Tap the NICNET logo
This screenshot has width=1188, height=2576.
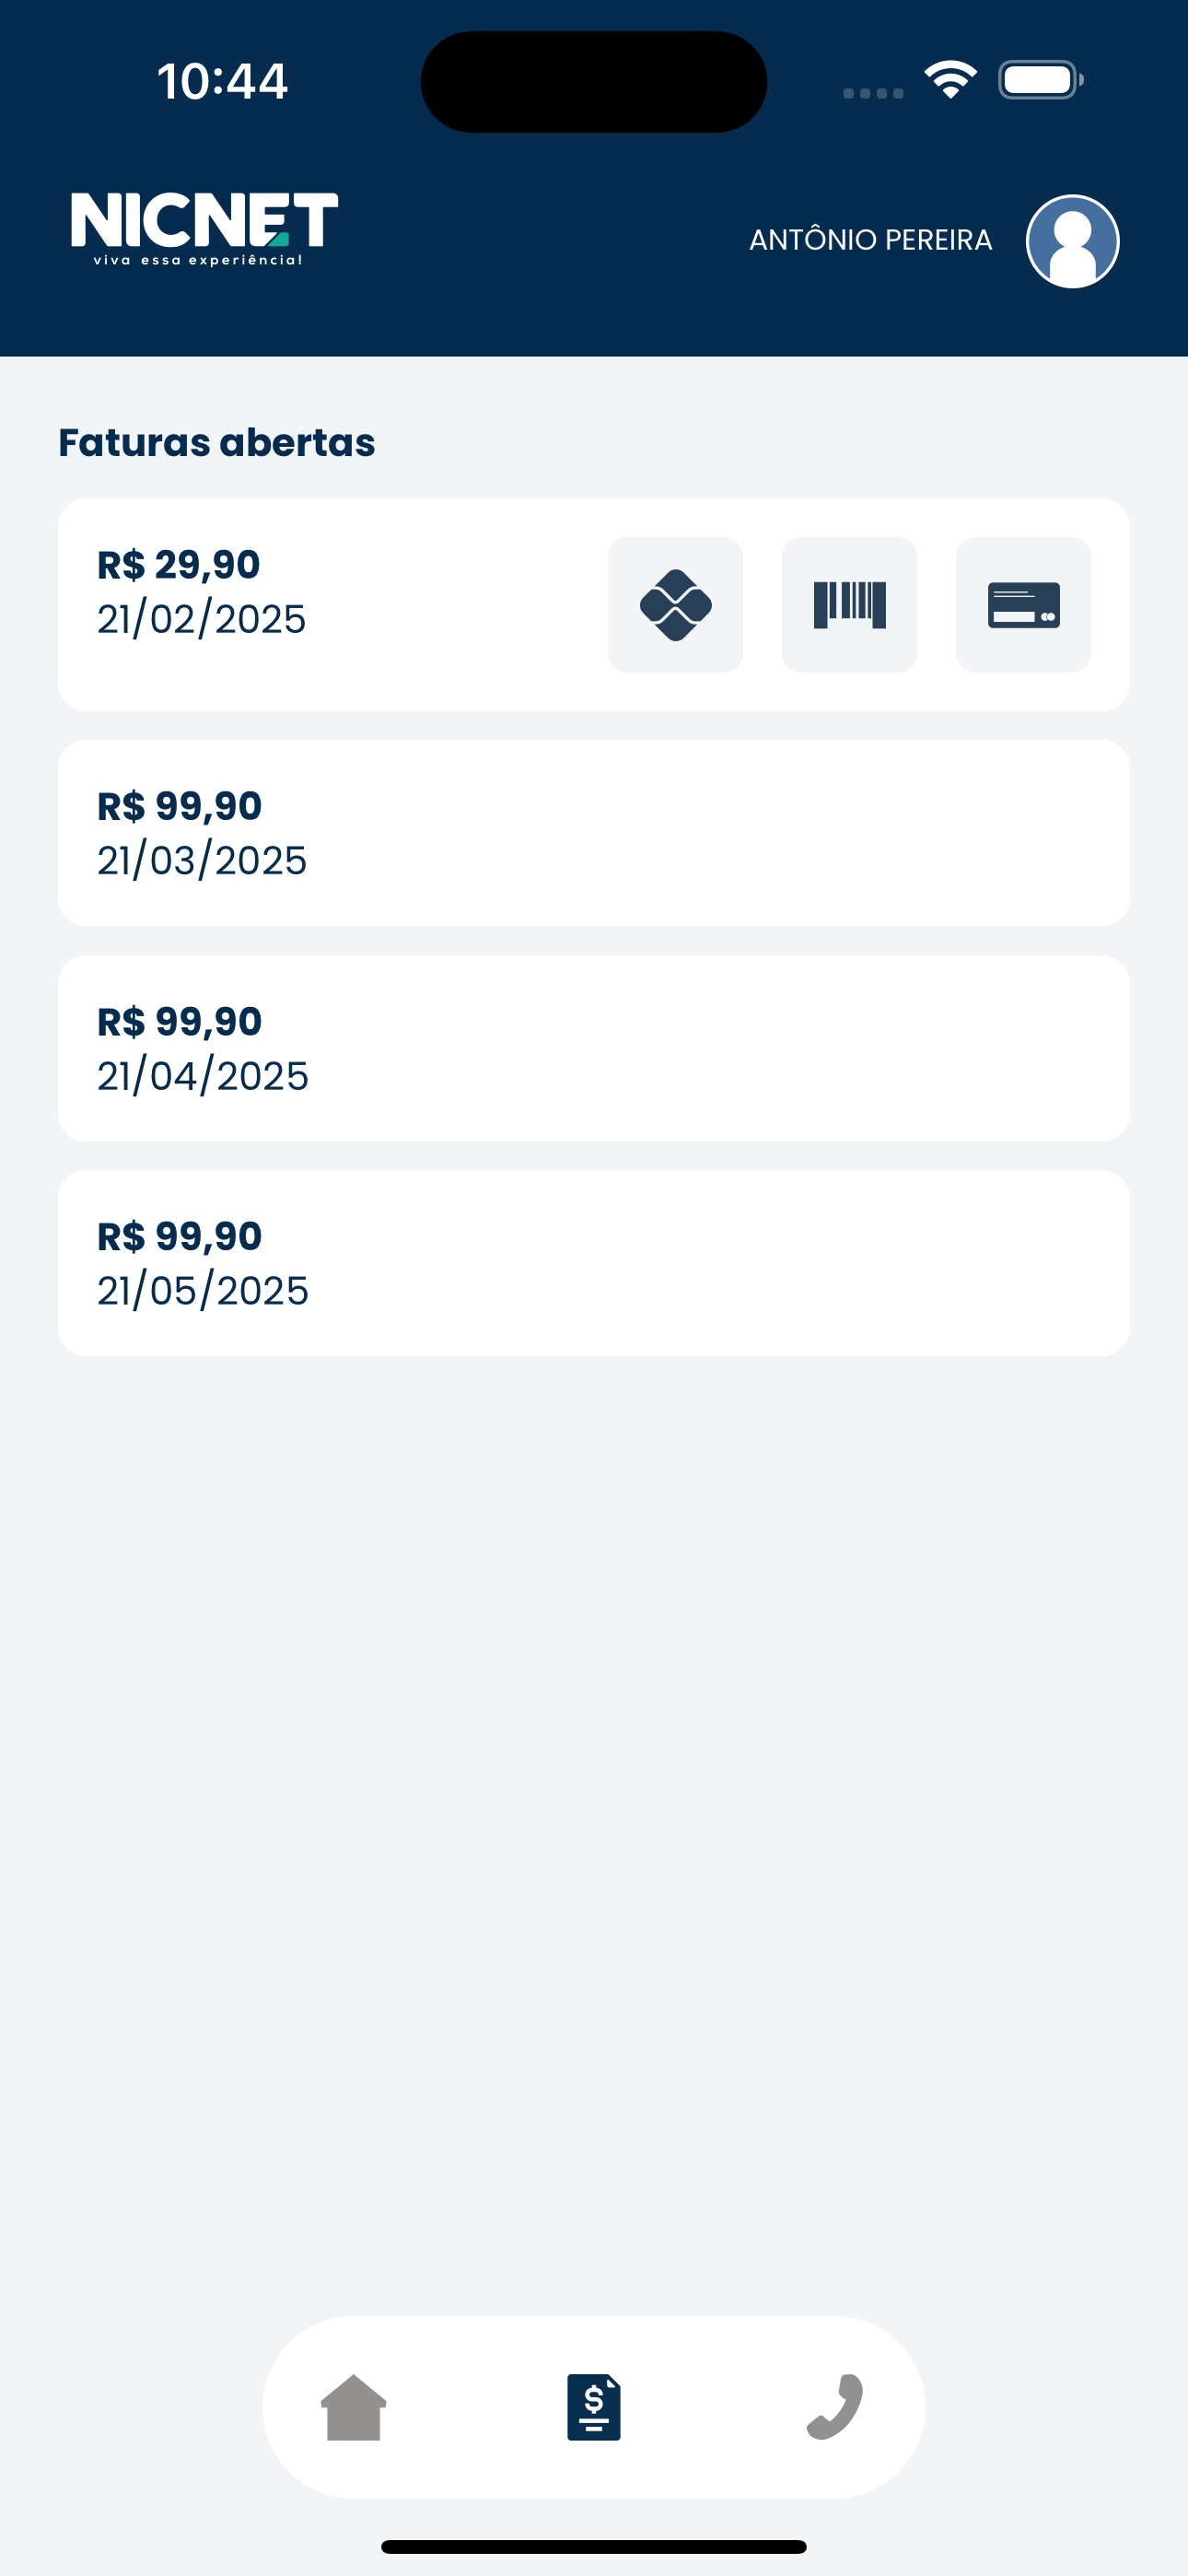pyautogui.click(x=204, y=228)
